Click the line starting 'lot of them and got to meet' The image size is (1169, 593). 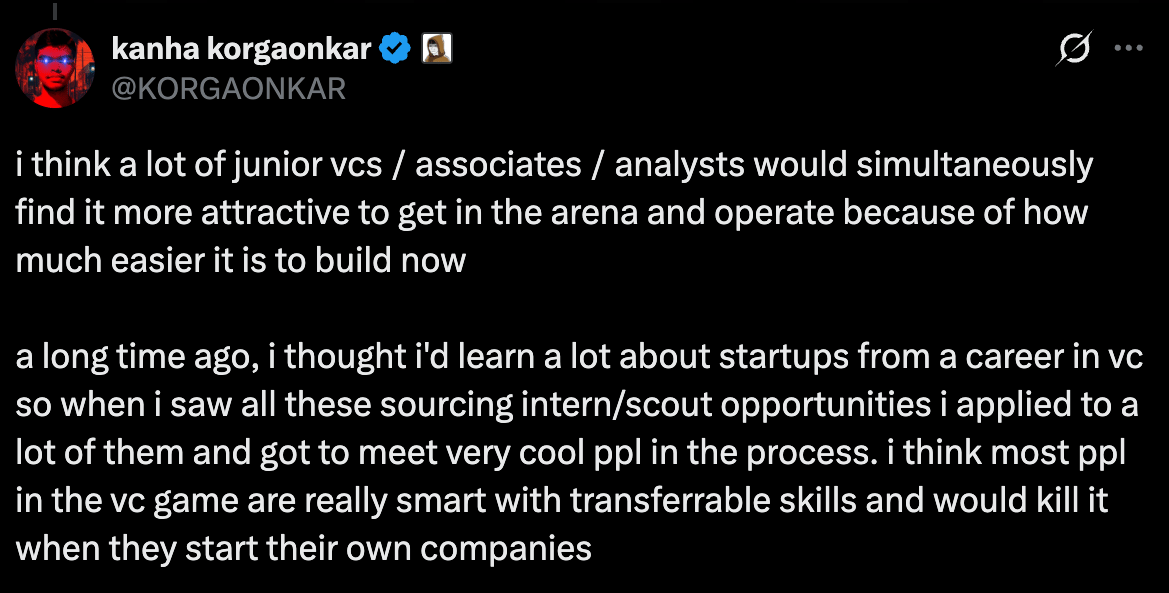pos(570,453)
